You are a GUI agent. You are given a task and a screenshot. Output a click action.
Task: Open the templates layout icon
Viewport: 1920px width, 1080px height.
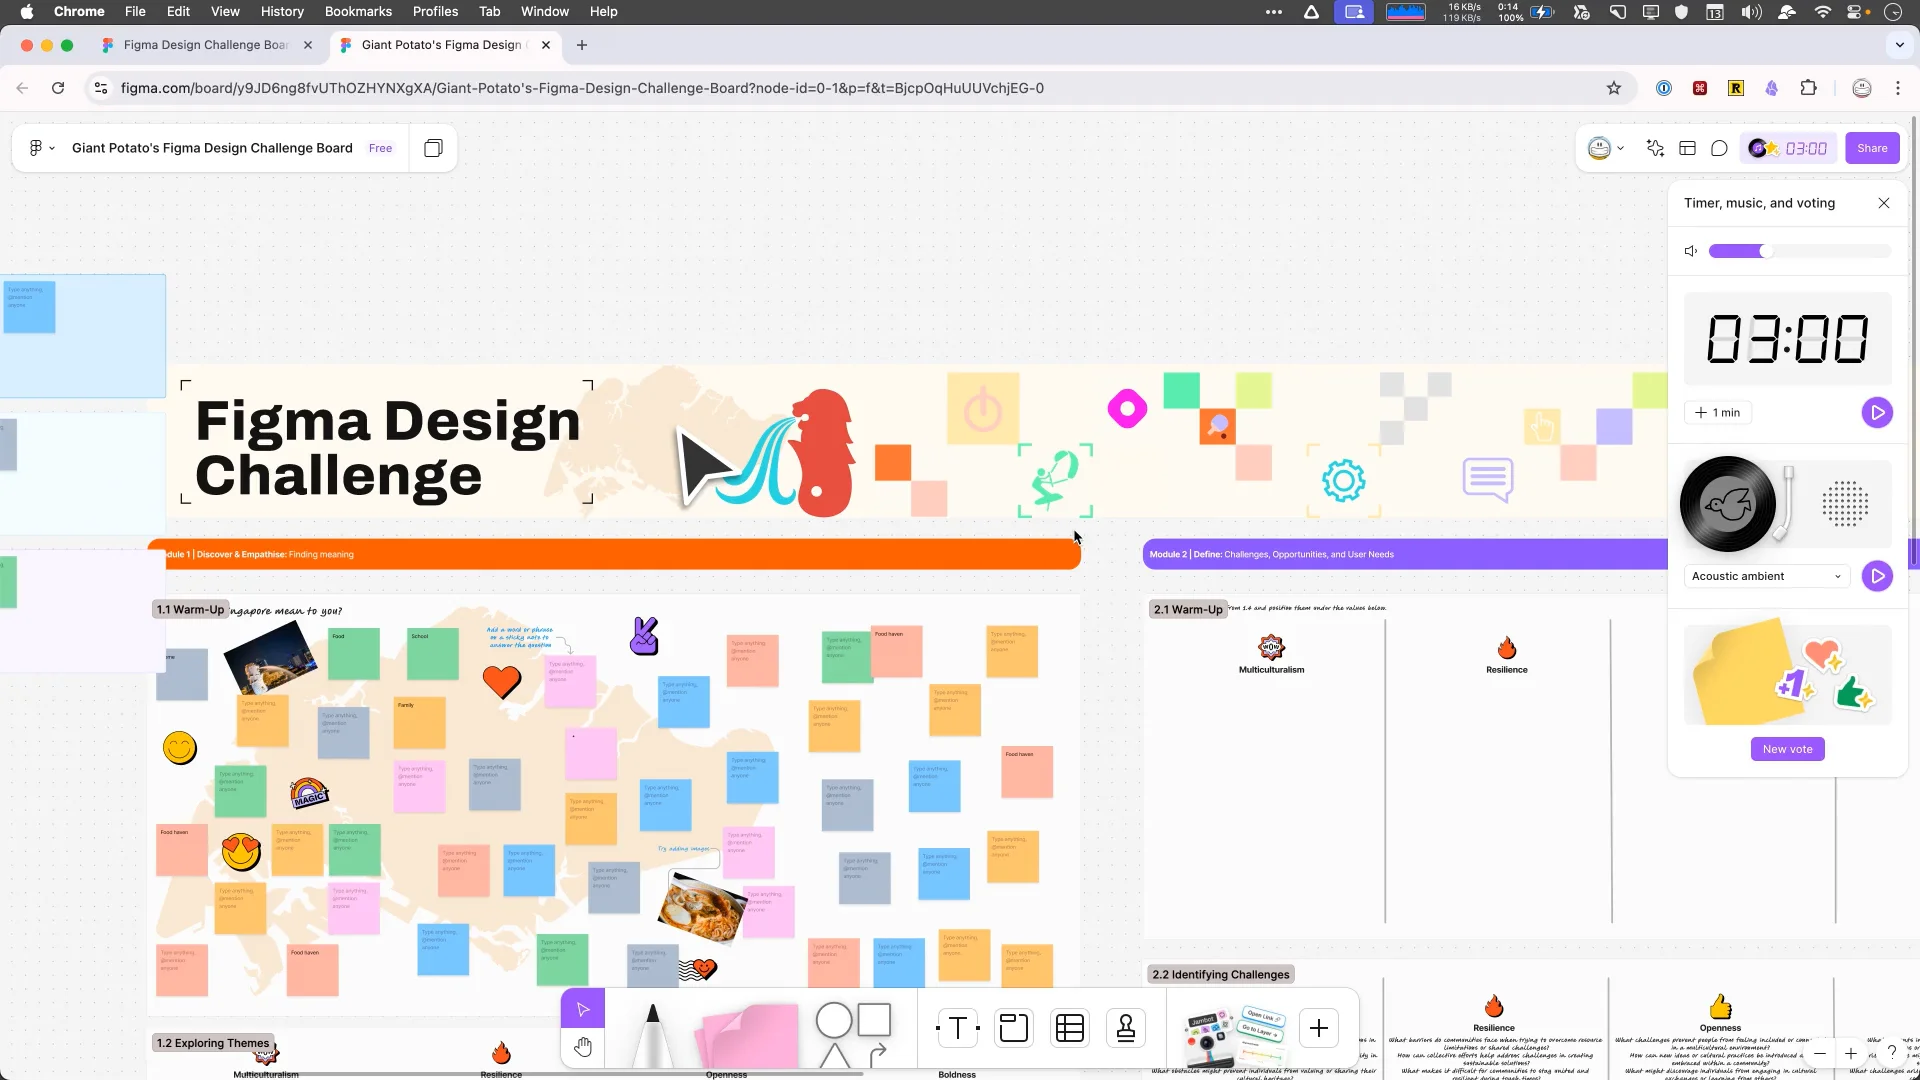(x=1687, y=148)
